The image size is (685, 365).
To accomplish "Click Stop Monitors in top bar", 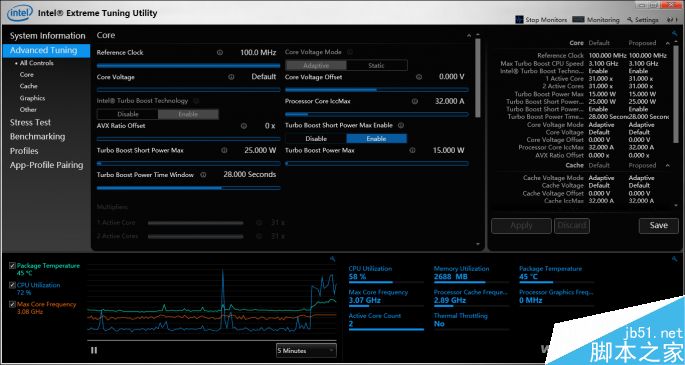I will tap(541, 20).
